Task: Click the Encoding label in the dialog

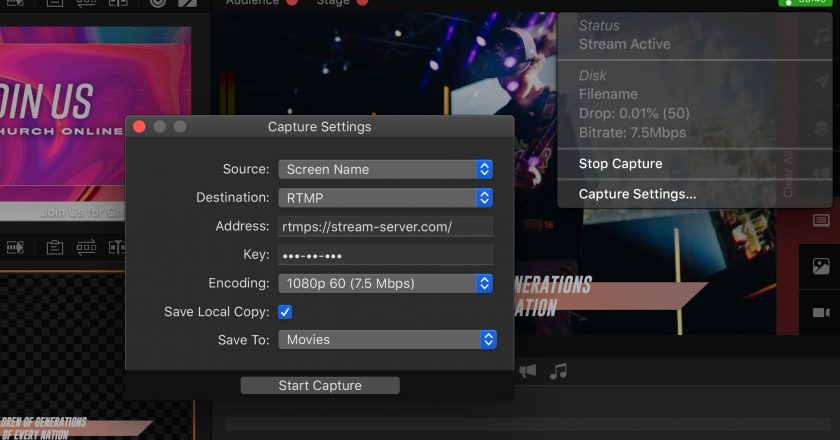Action: [238, 283]
